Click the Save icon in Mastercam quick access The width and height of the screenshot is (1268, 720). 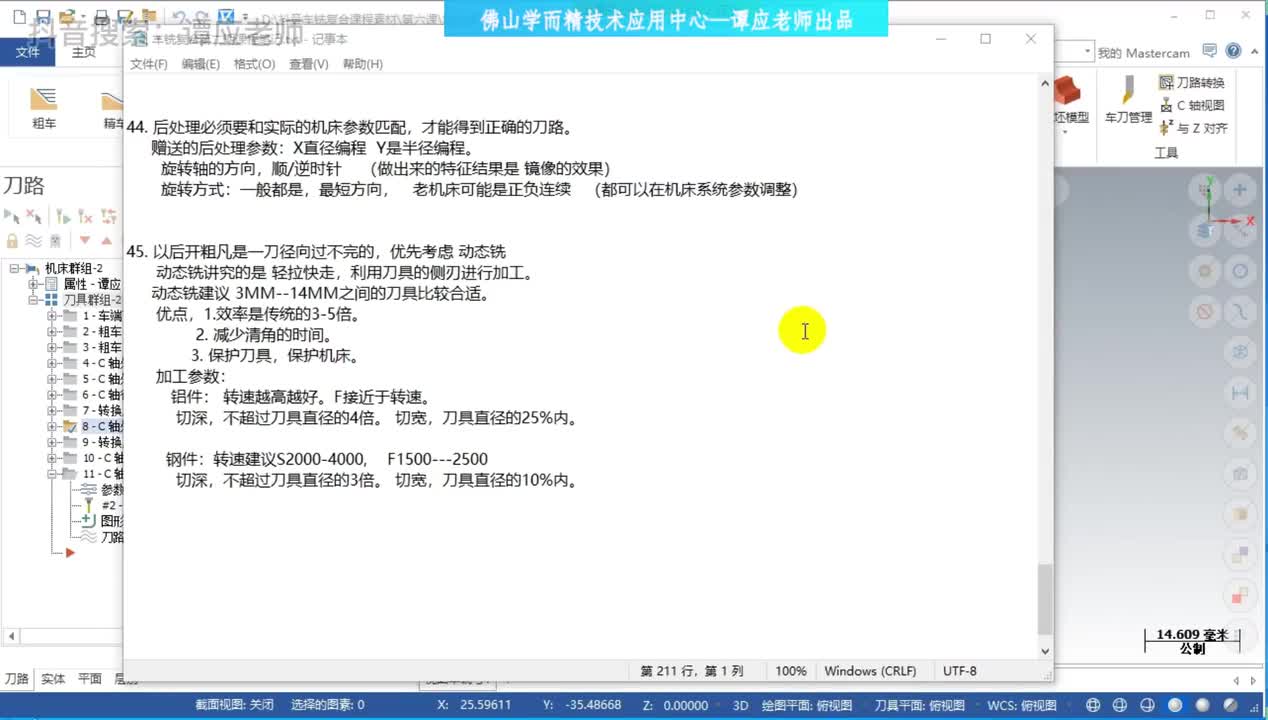click(x=42, y=17)
